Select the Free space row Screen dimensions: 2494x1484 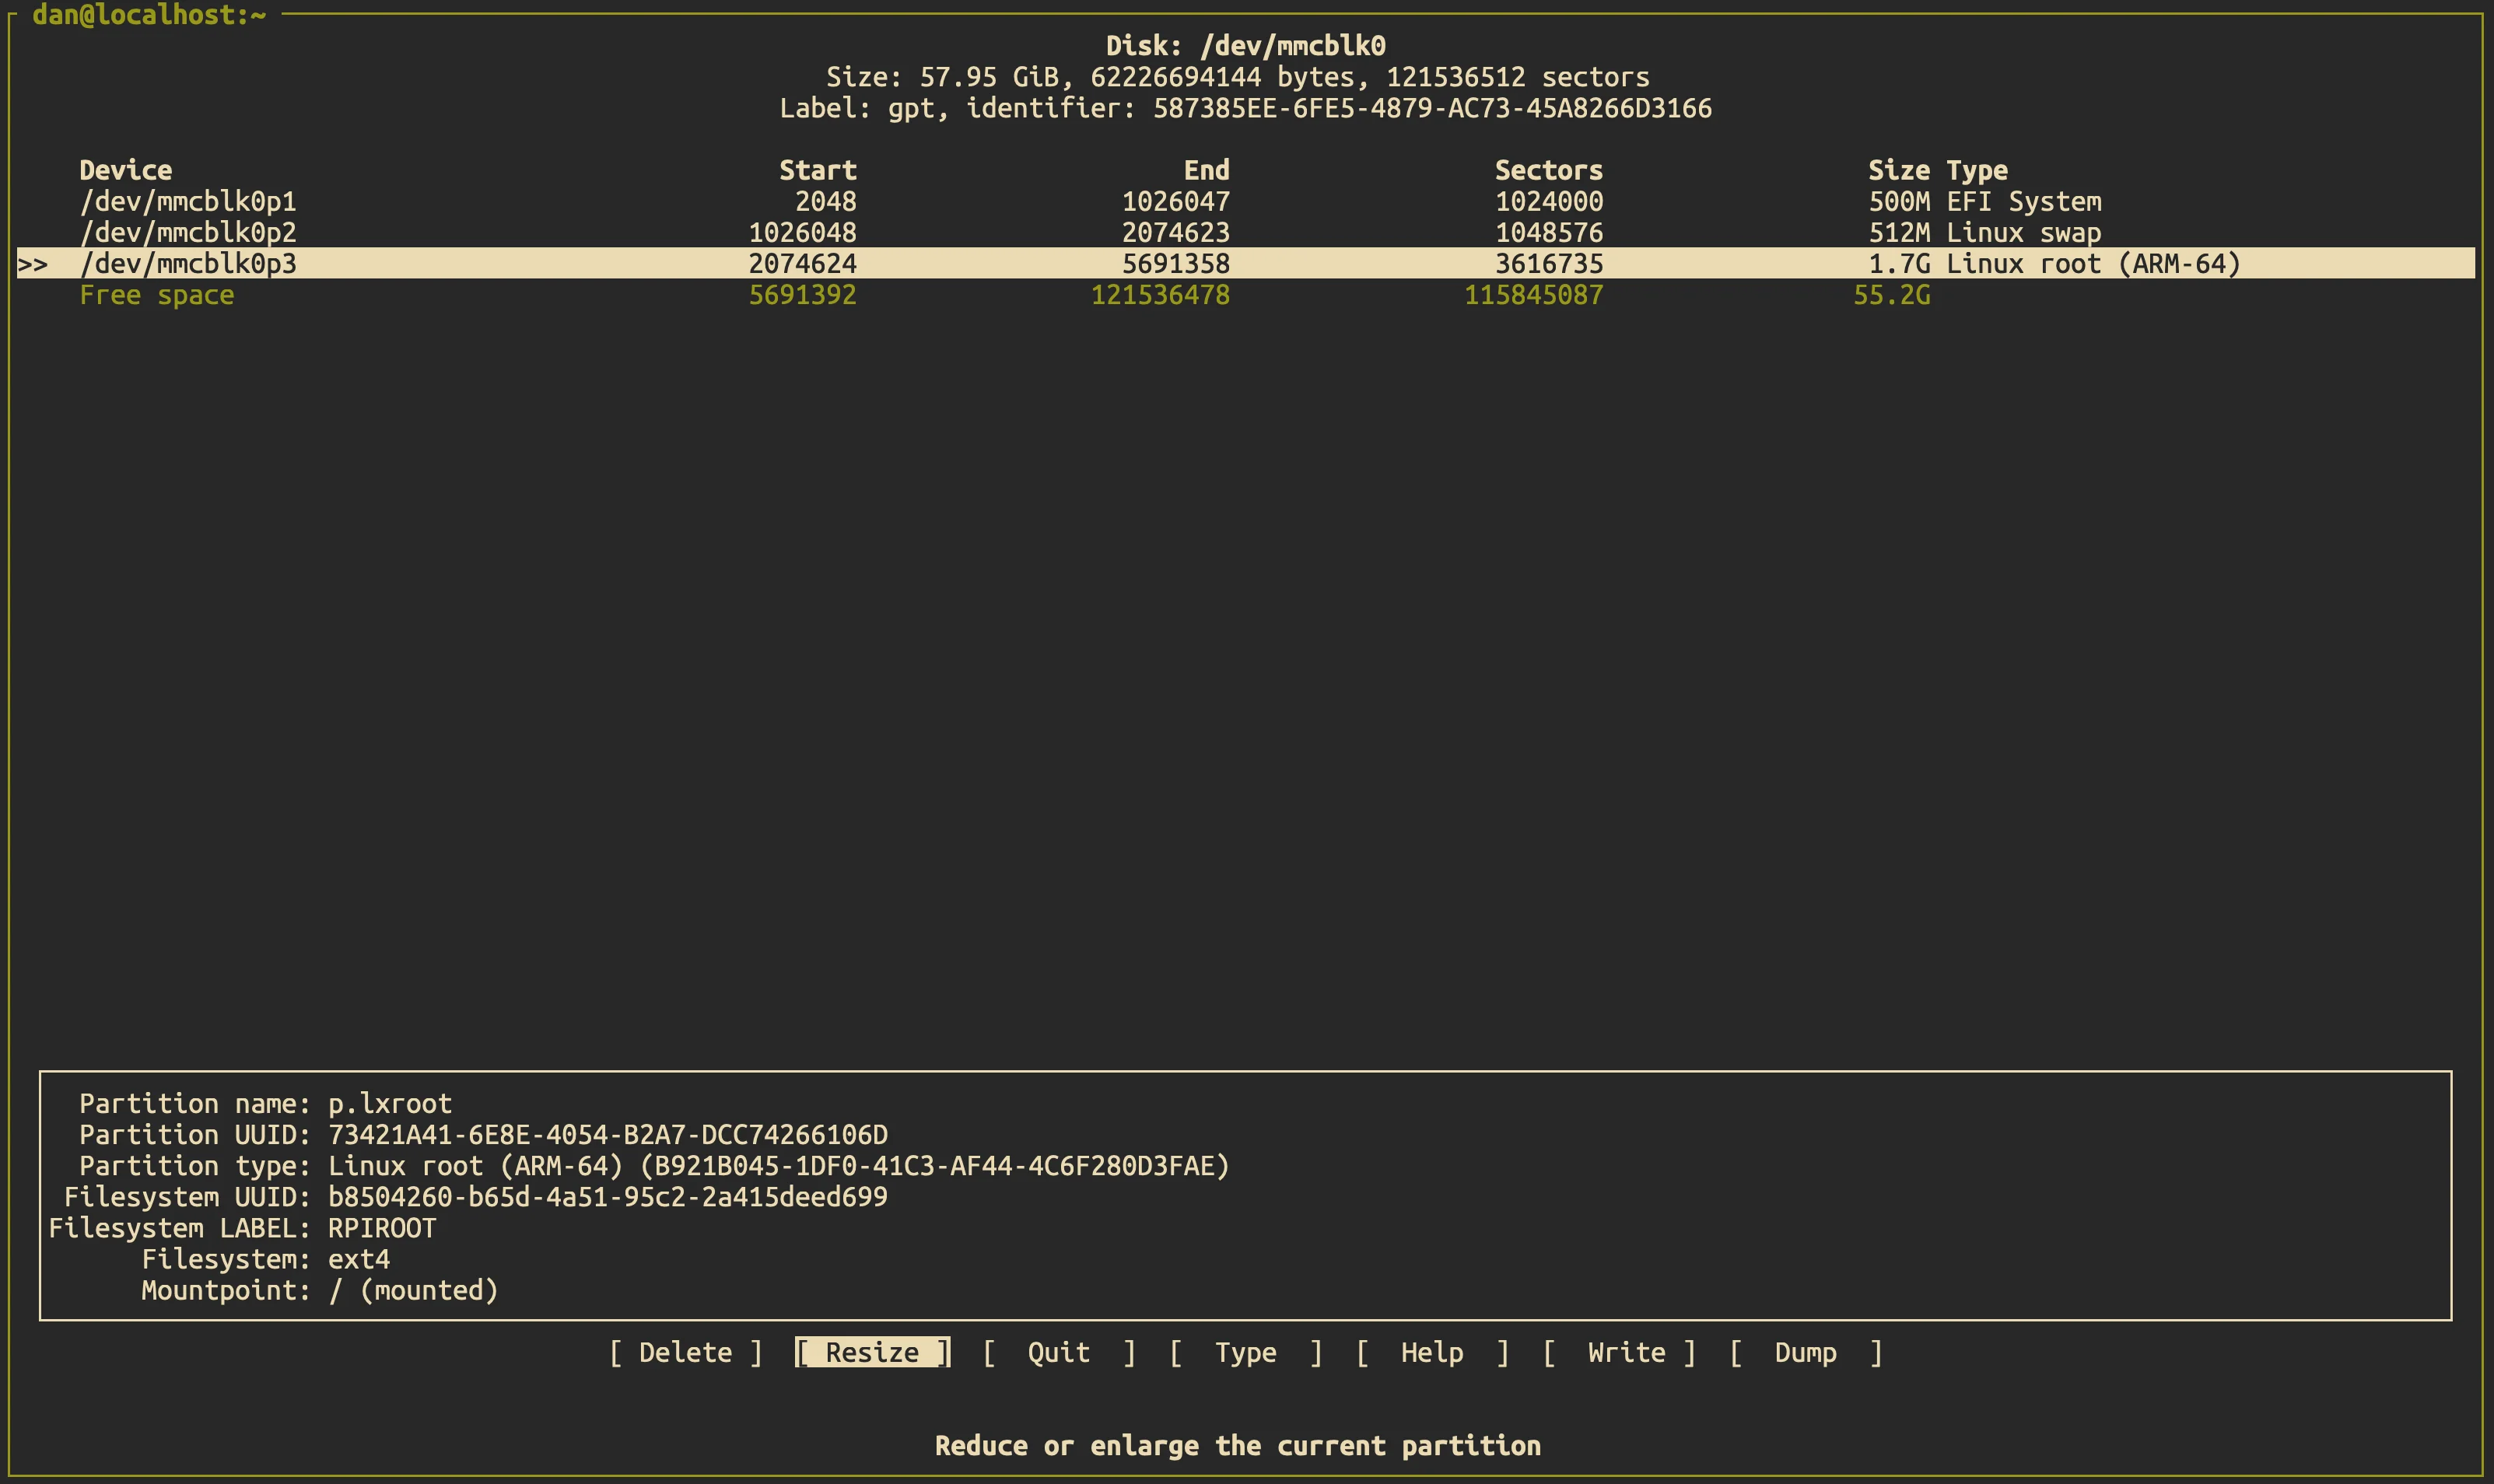pos(158,294)
